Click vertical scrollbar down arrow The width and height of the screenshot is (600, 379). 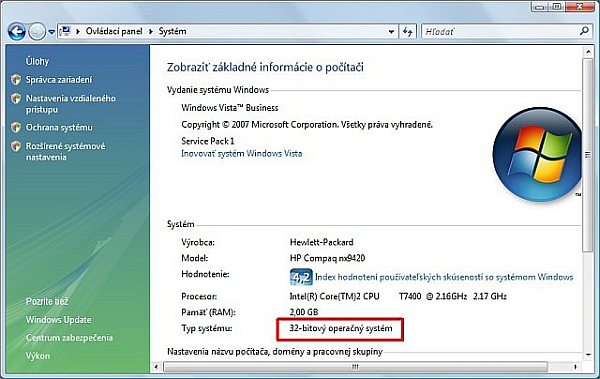[588, 355]
